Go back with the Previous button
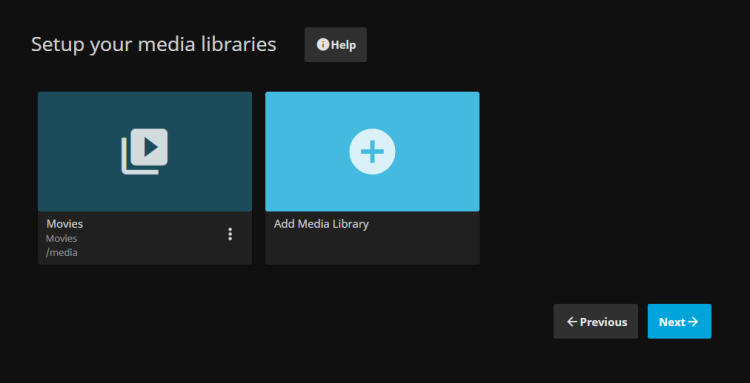The image size is (750, 383). tap(596, 321)
